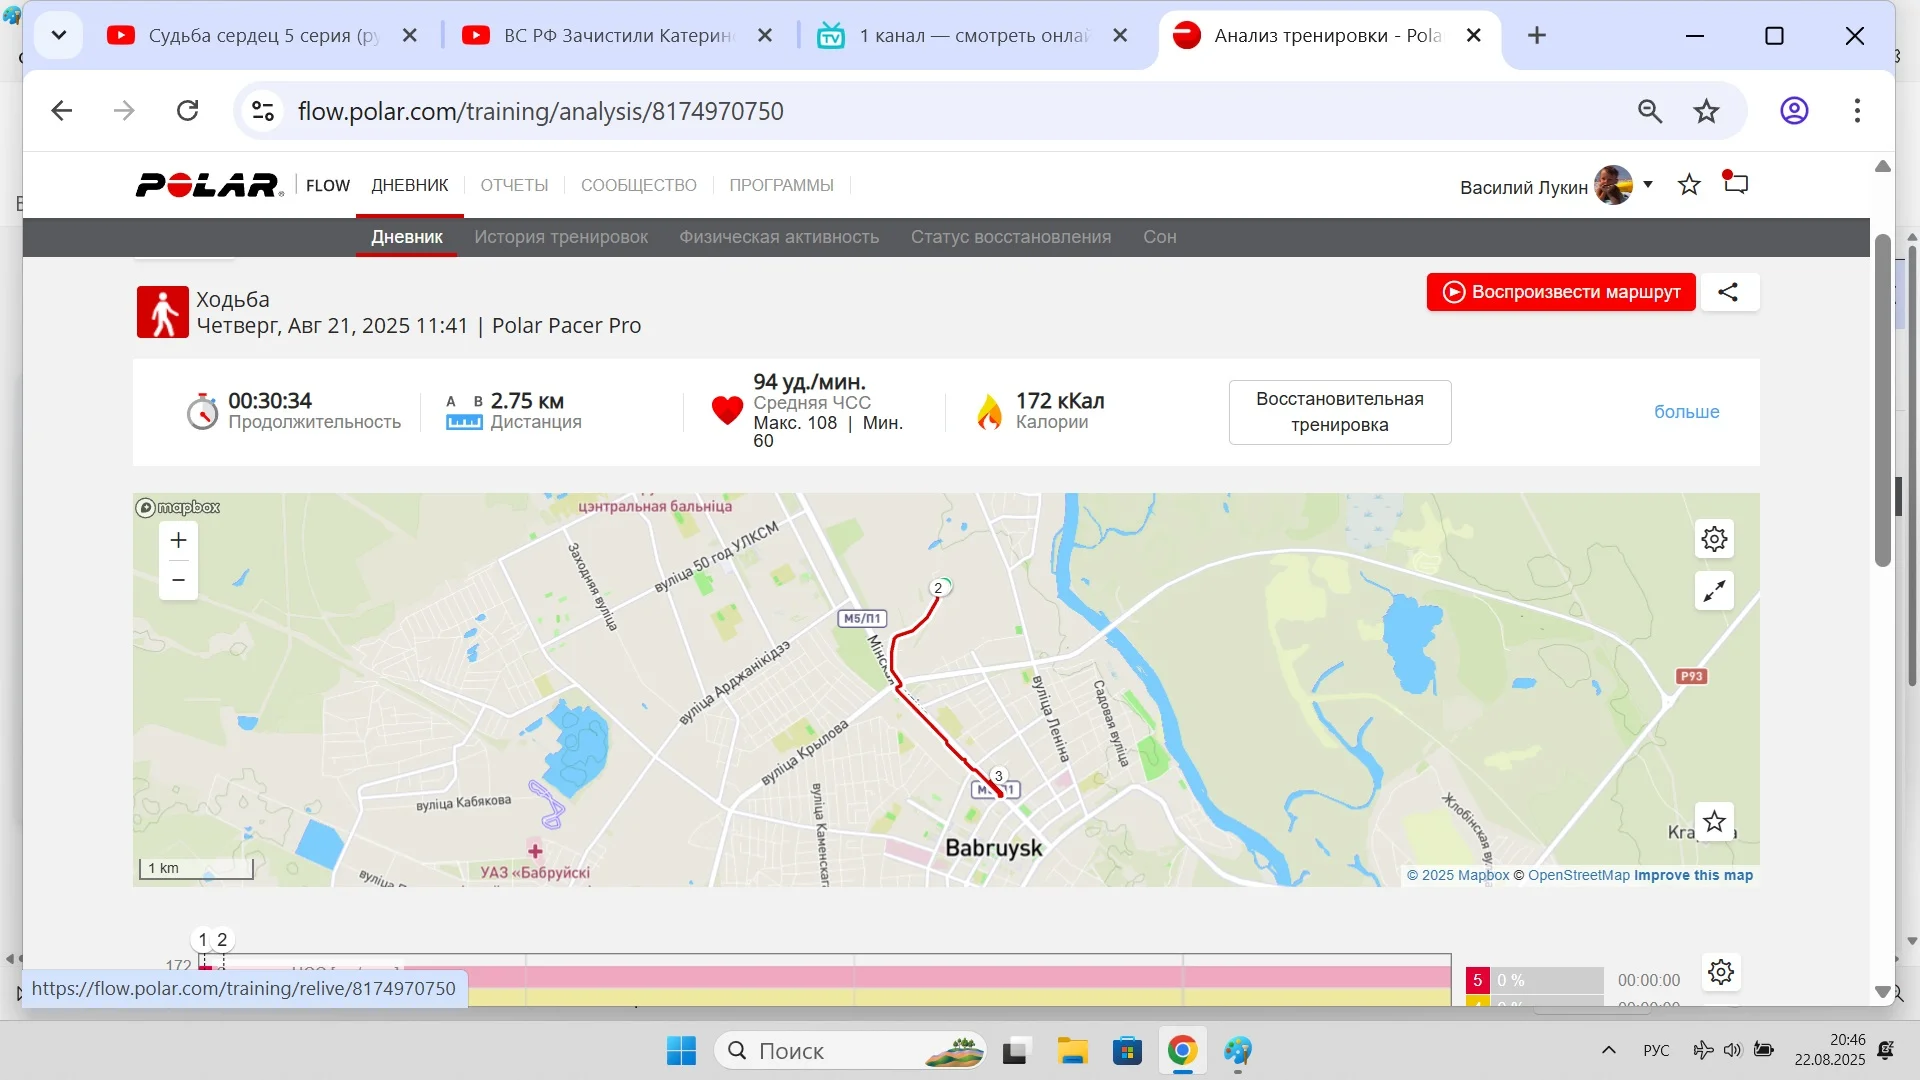Bookmark this page with browser star
Image resolution: width=1920 pixels, height=1080 pixels.
(x=1706, y=111)
